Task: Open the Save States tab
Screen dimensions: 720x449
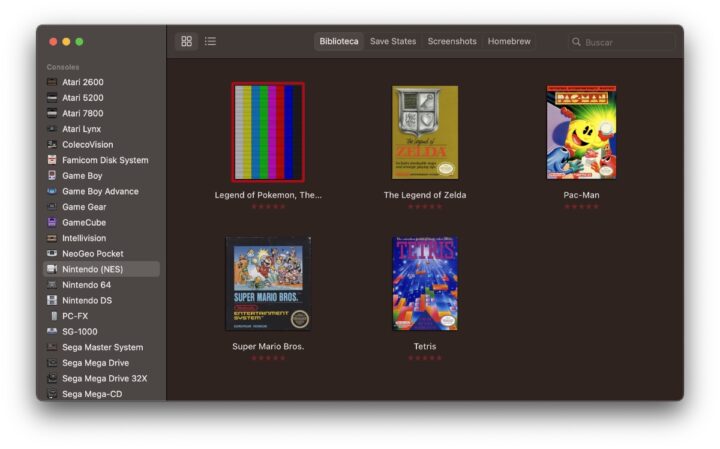Action: click(393, 41)
